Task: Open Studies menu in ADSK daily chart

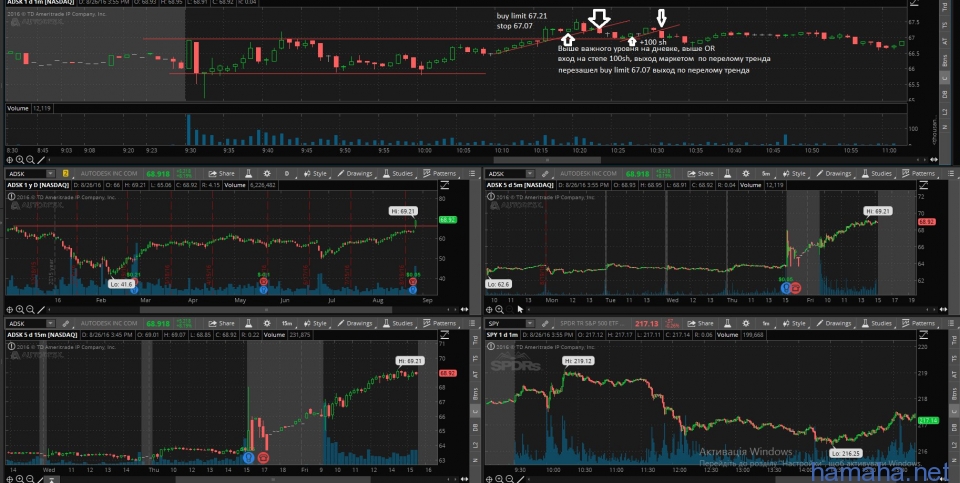Action: [x=398, y=173]
